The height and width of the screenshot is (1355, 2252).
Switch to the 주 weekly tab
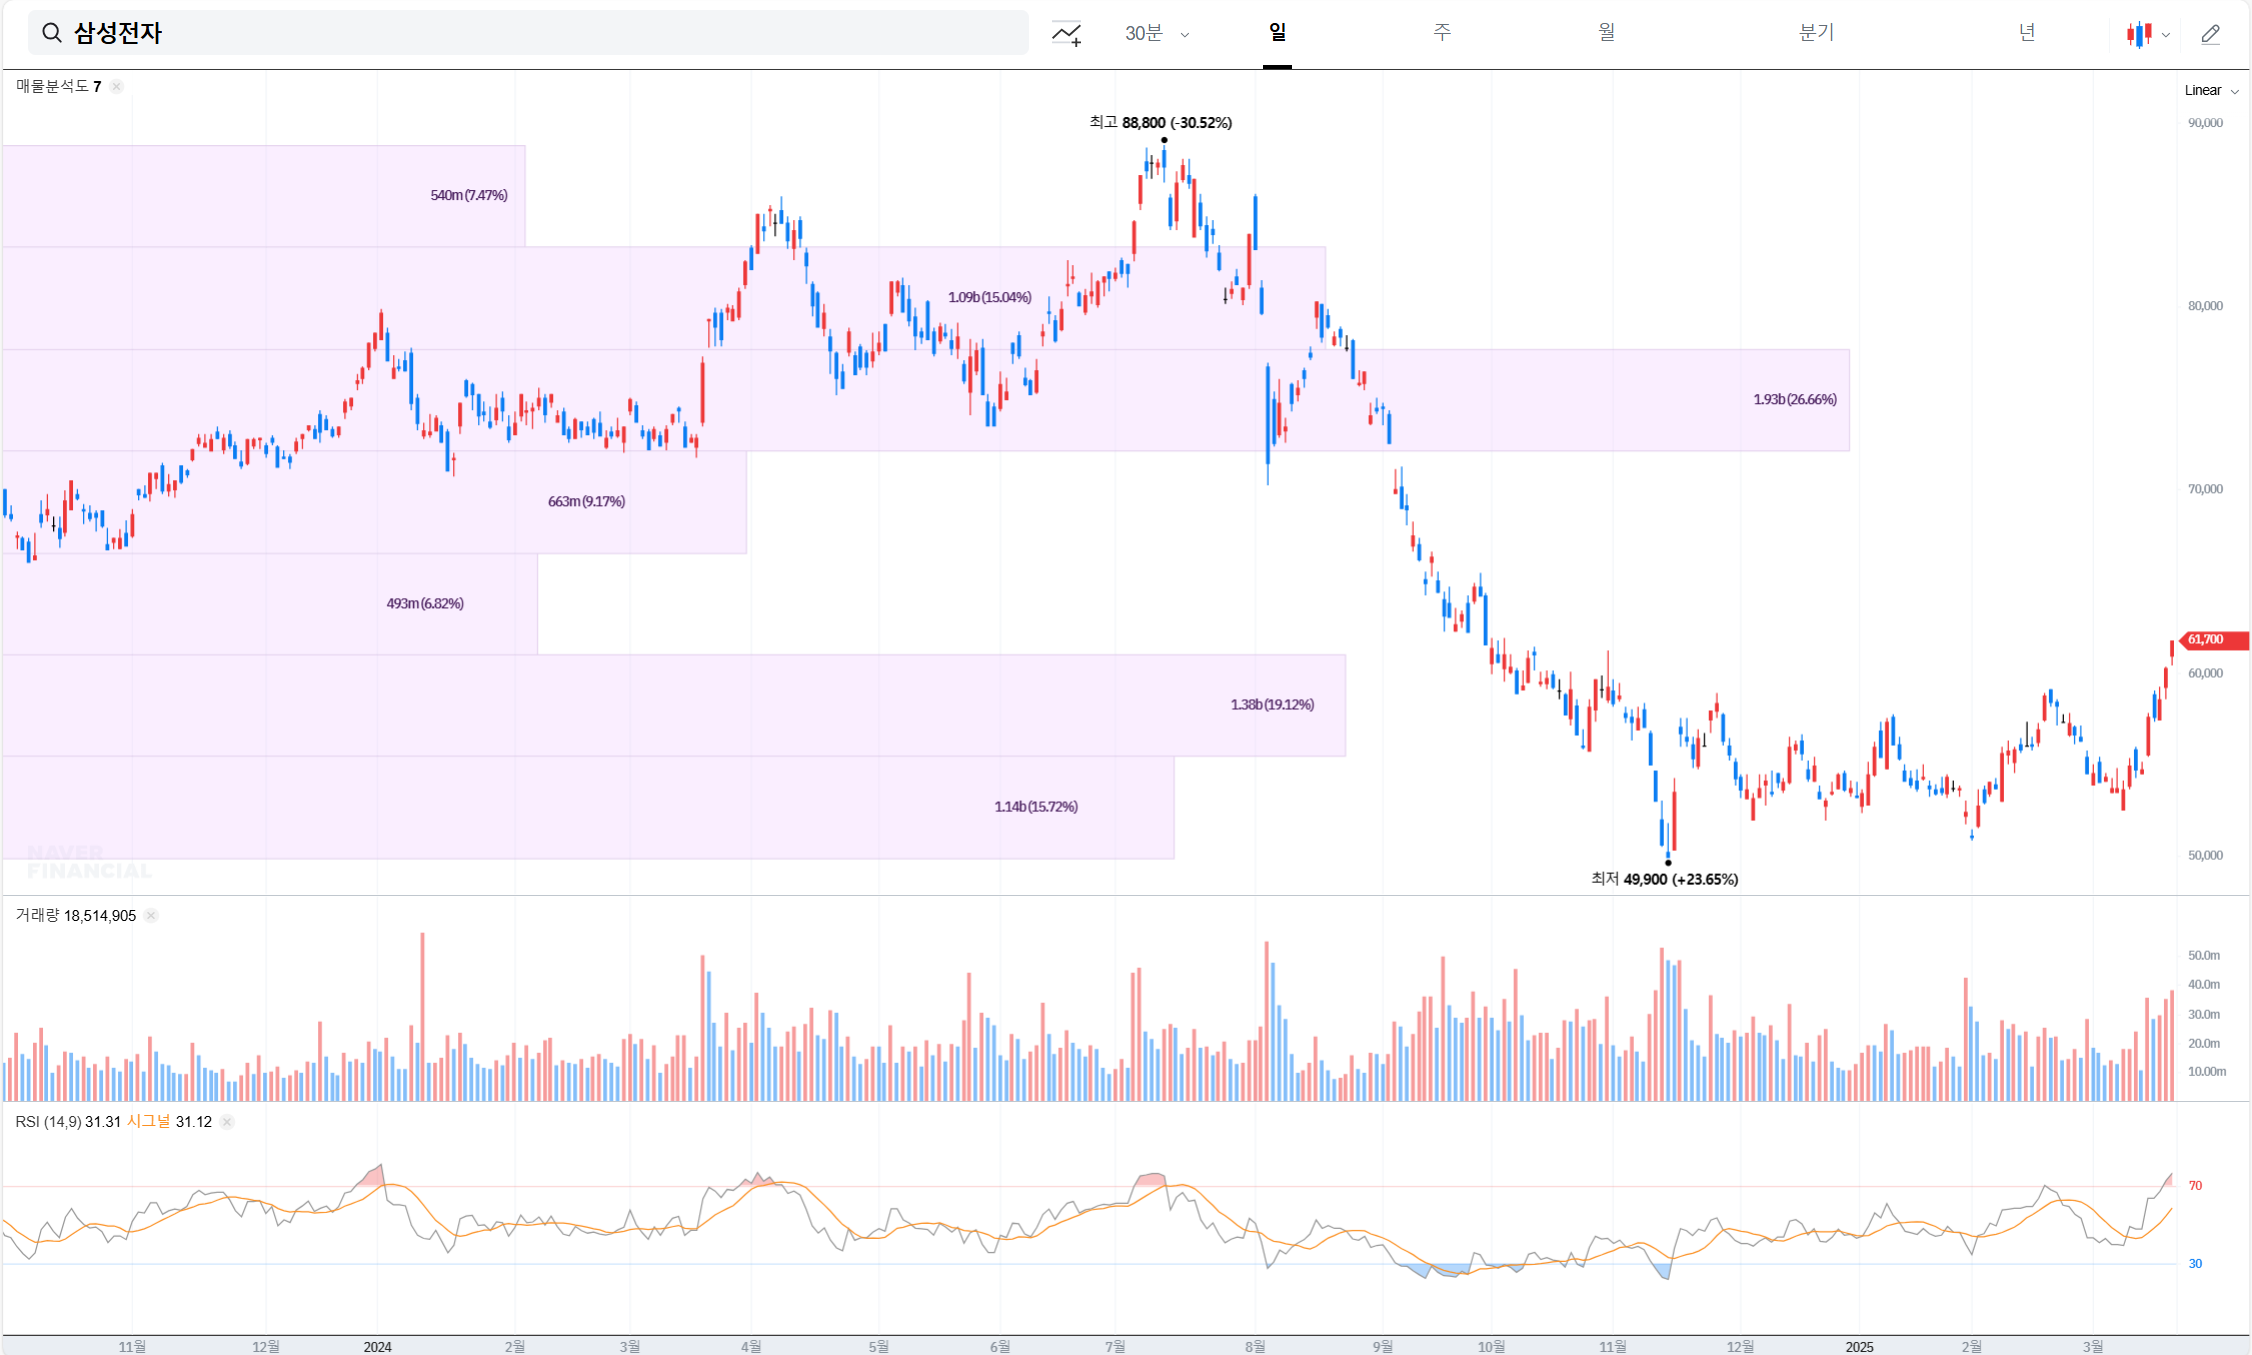pyautogui.click(x=1441, y=33)
